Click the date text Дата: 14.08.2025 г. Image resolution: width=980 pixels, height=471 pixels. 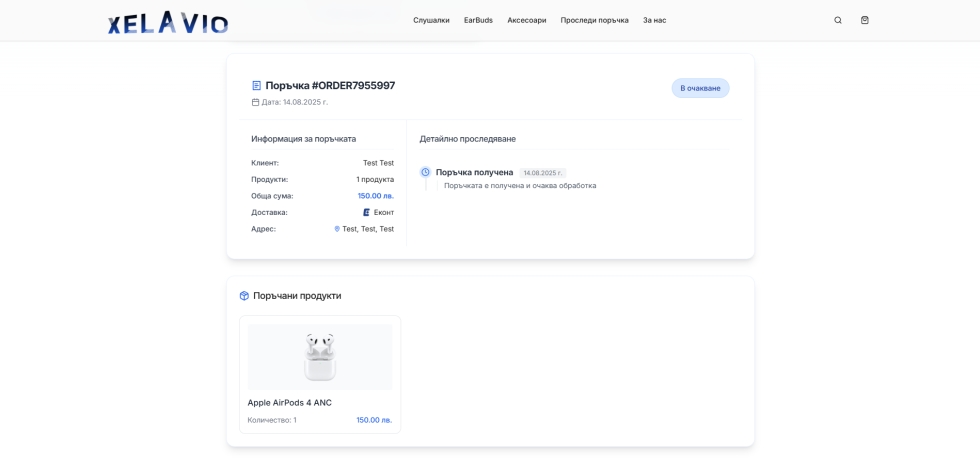pos(294,102)
